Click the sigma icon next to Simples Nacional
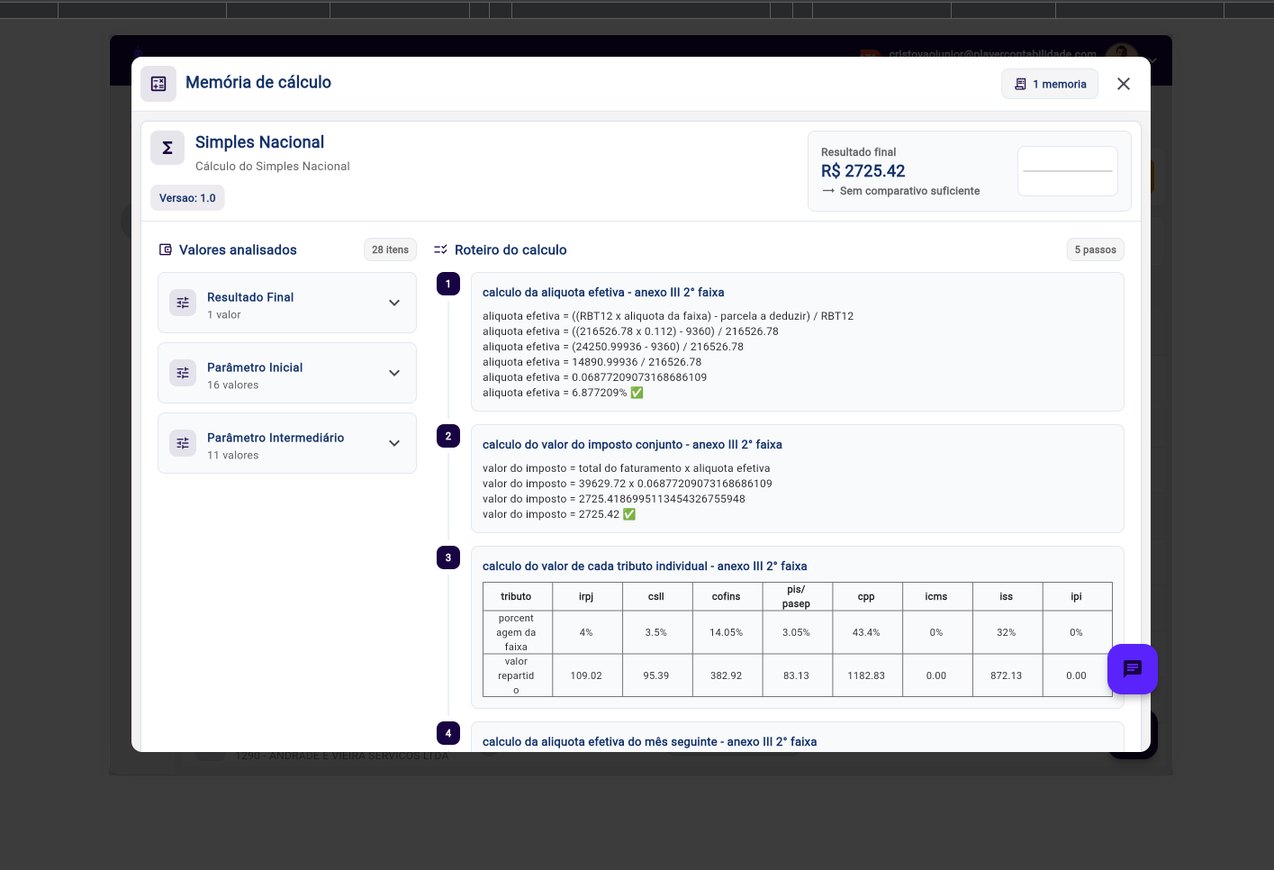1274x870 pixels. (x=167, y=148)
